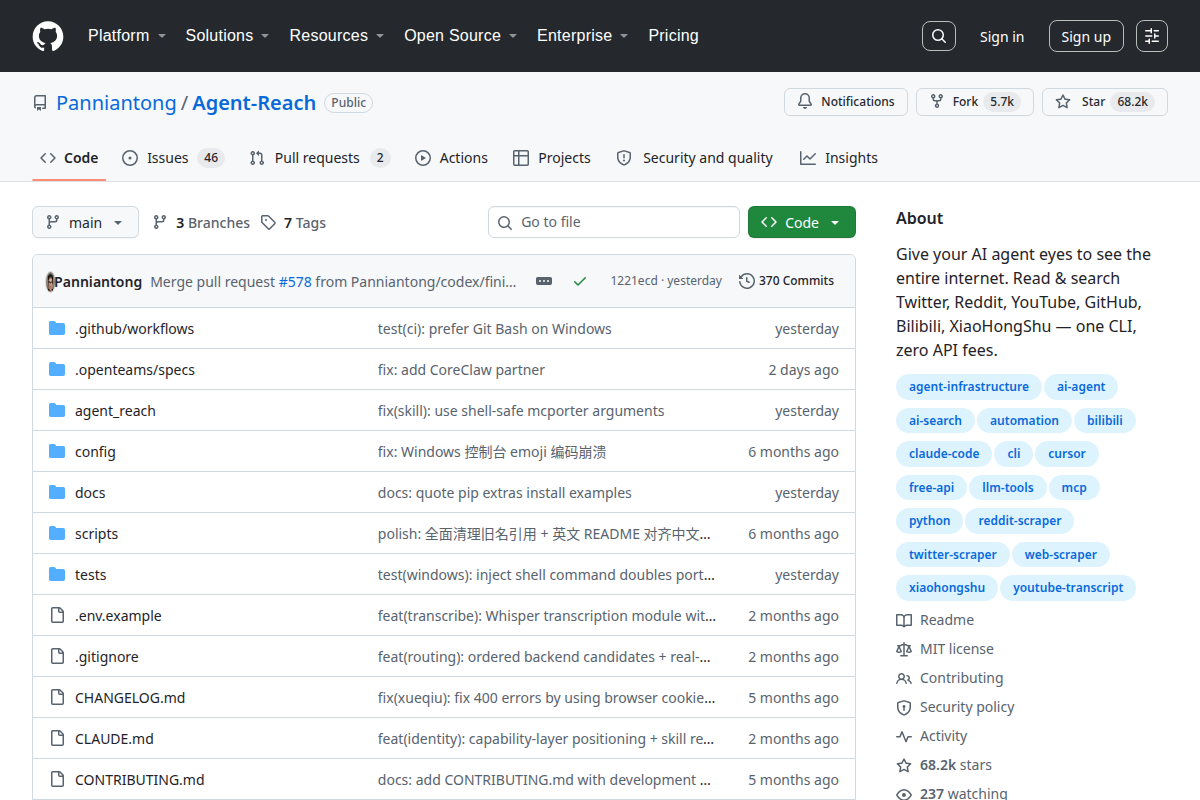The image size is (1200, 800).
Task: Switch to the Pull requests tab
Action: pyautogui.click(x=319, y=158)
